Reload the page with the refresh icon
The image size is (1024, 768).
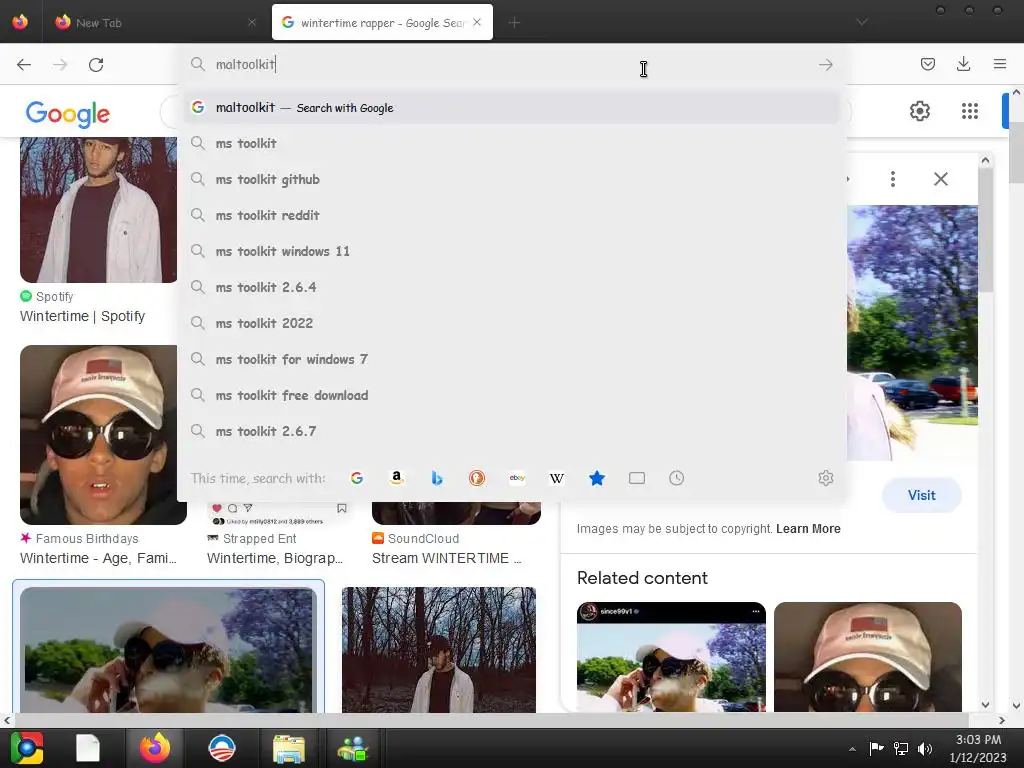click(96, 65)
